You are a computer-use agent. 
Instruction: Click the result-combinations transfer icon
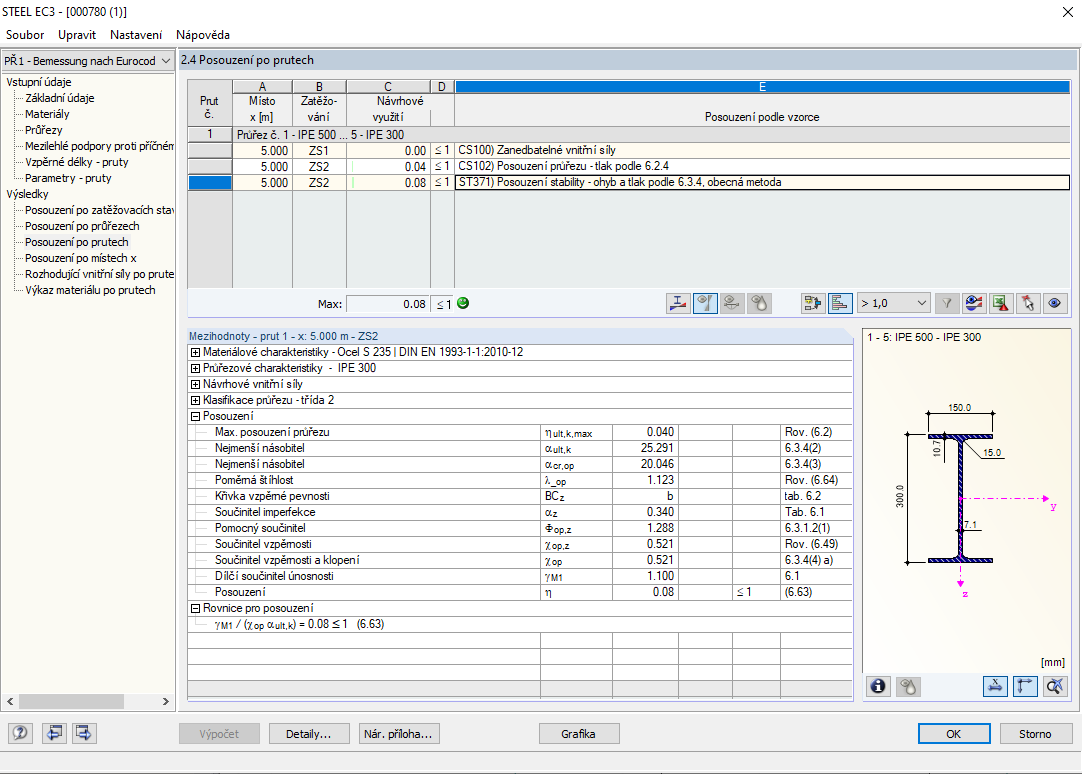click(813, 303)
